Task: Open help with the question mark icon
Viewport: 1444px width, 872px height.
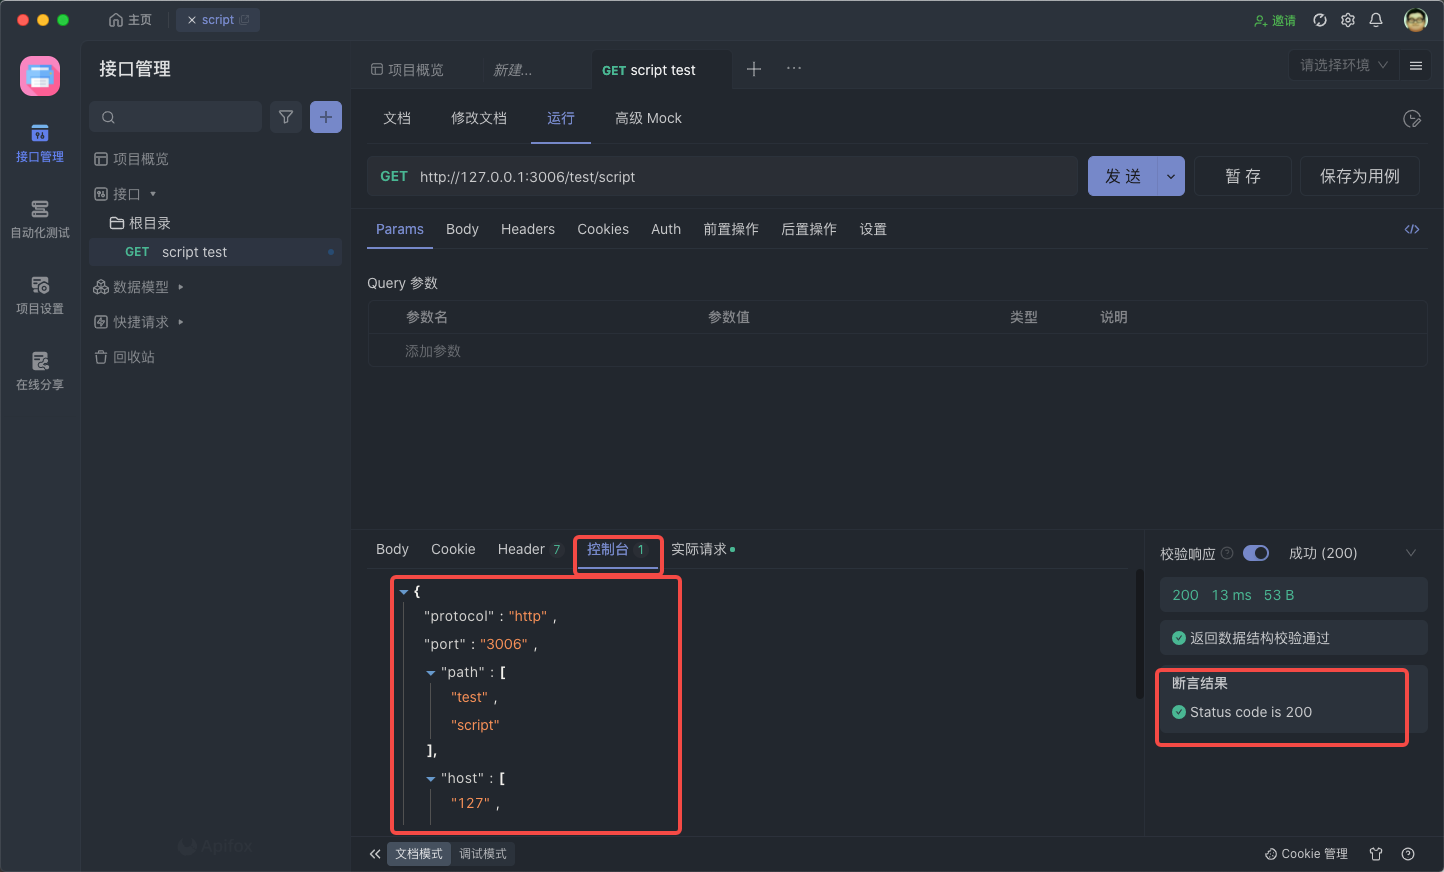Action: pos(1408,854)
